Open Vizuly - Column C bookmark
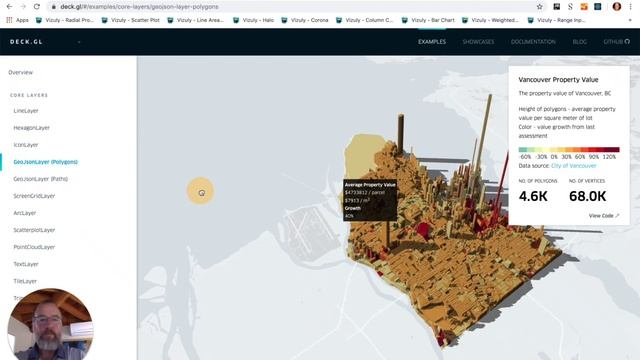This screenshot has height=360, width=640. pyautogui.click(x=365, y=20)
